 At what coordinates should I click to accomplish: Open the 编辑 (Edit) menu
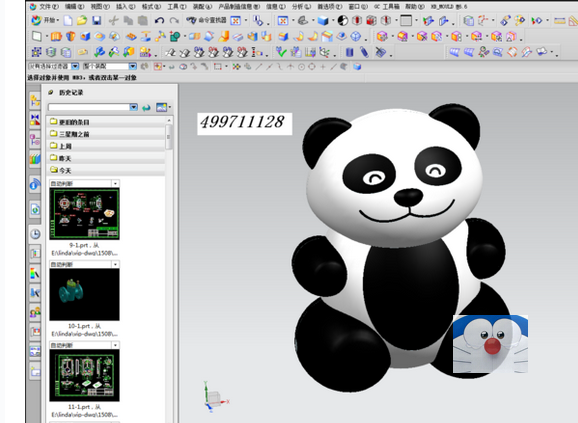coord(74,7)
